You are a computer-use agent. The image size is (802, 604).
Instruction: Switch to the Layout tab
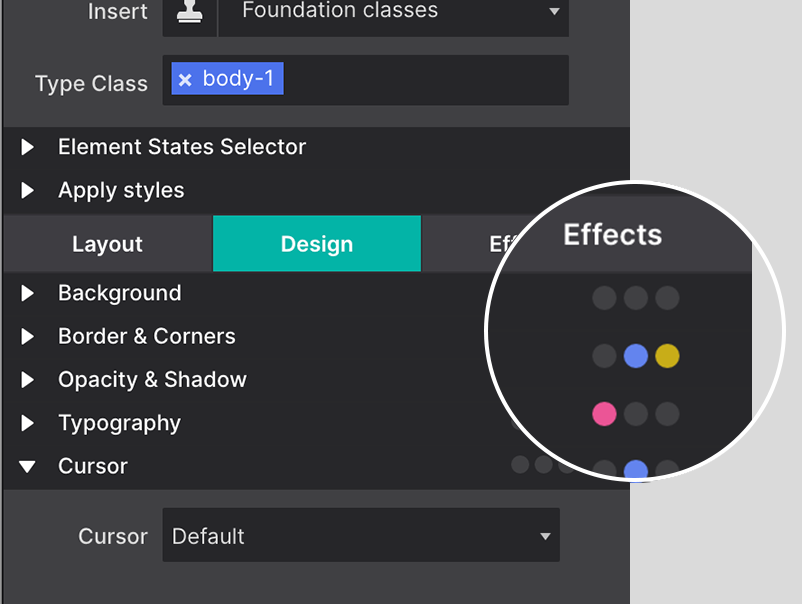click(107, 244)
